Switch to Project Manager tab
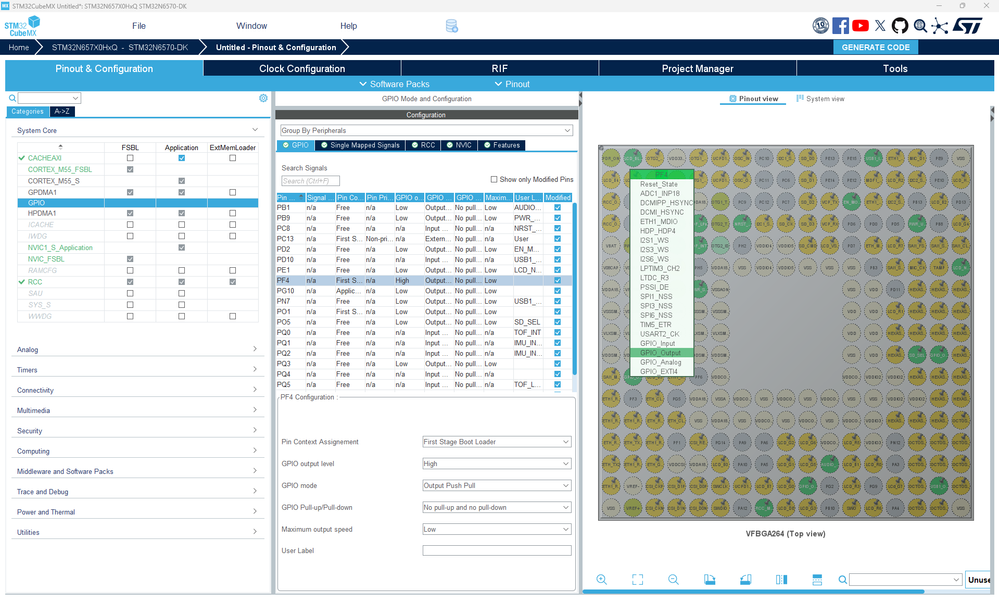This screenshot has width=999, height=598. pyautogui.click(x=698, y=69)
